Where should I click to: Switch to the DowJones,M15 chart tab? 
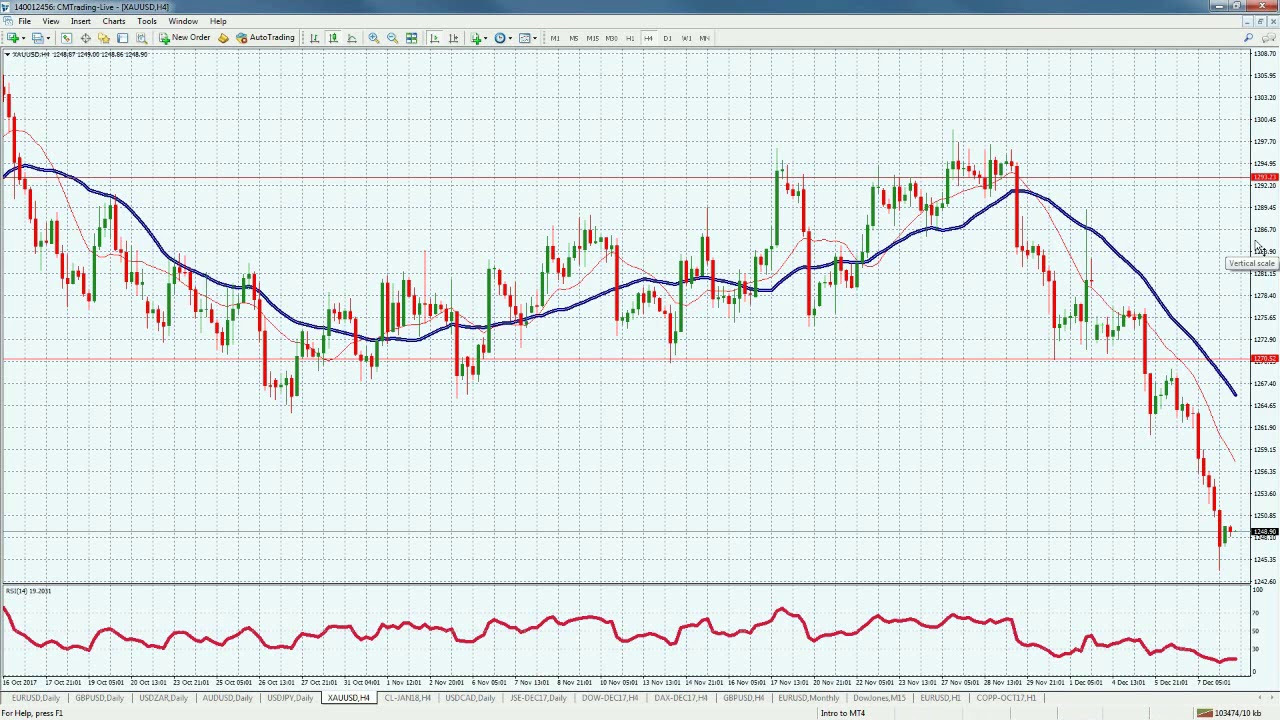(x=880, y=698)
